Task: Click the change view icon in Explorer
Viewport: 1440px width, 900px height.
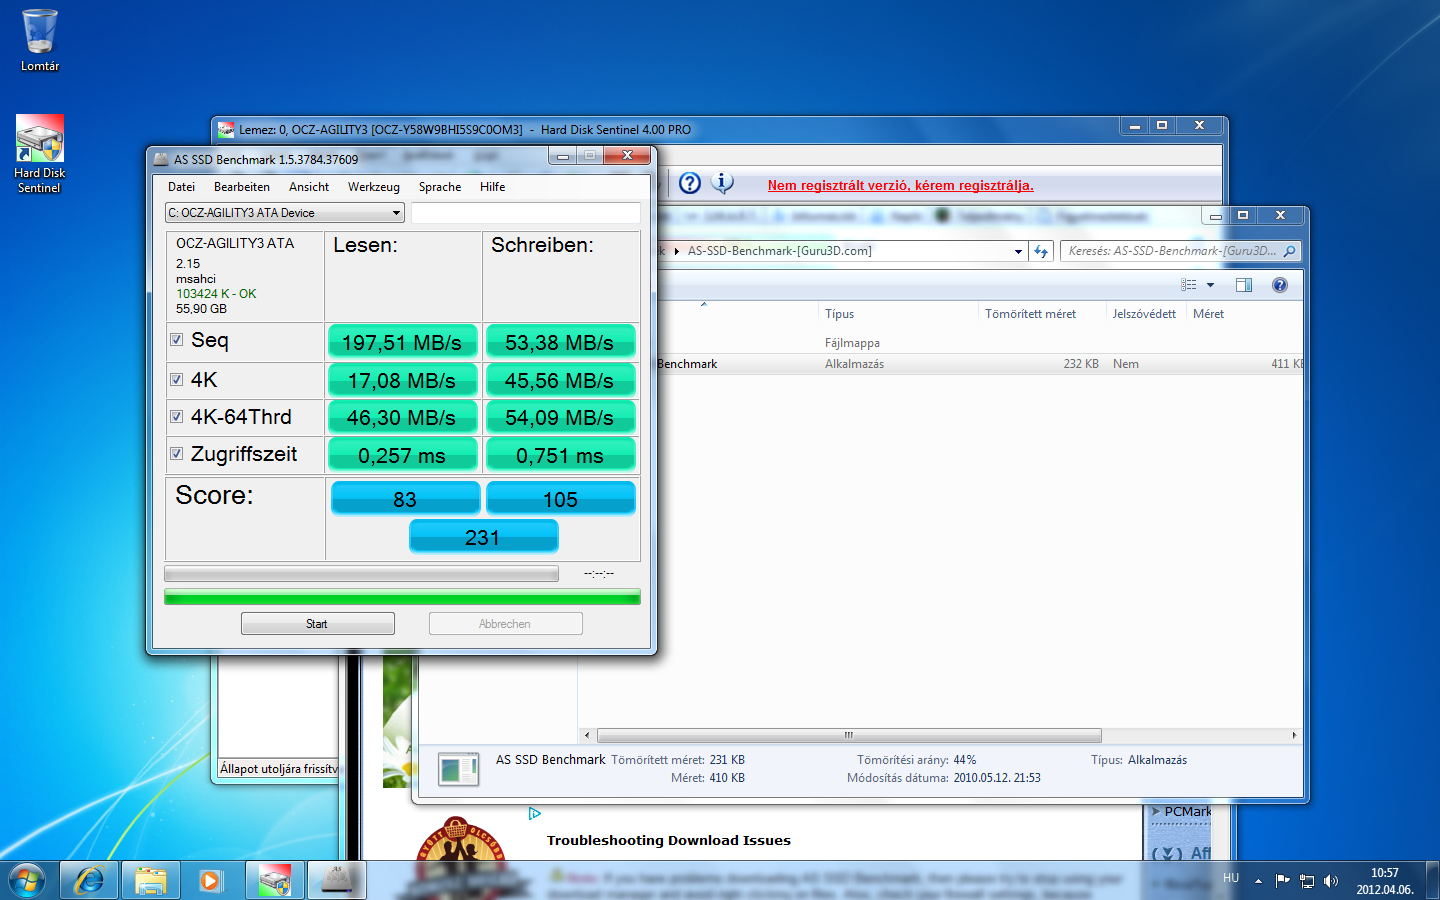Action: coord(1188,285)
